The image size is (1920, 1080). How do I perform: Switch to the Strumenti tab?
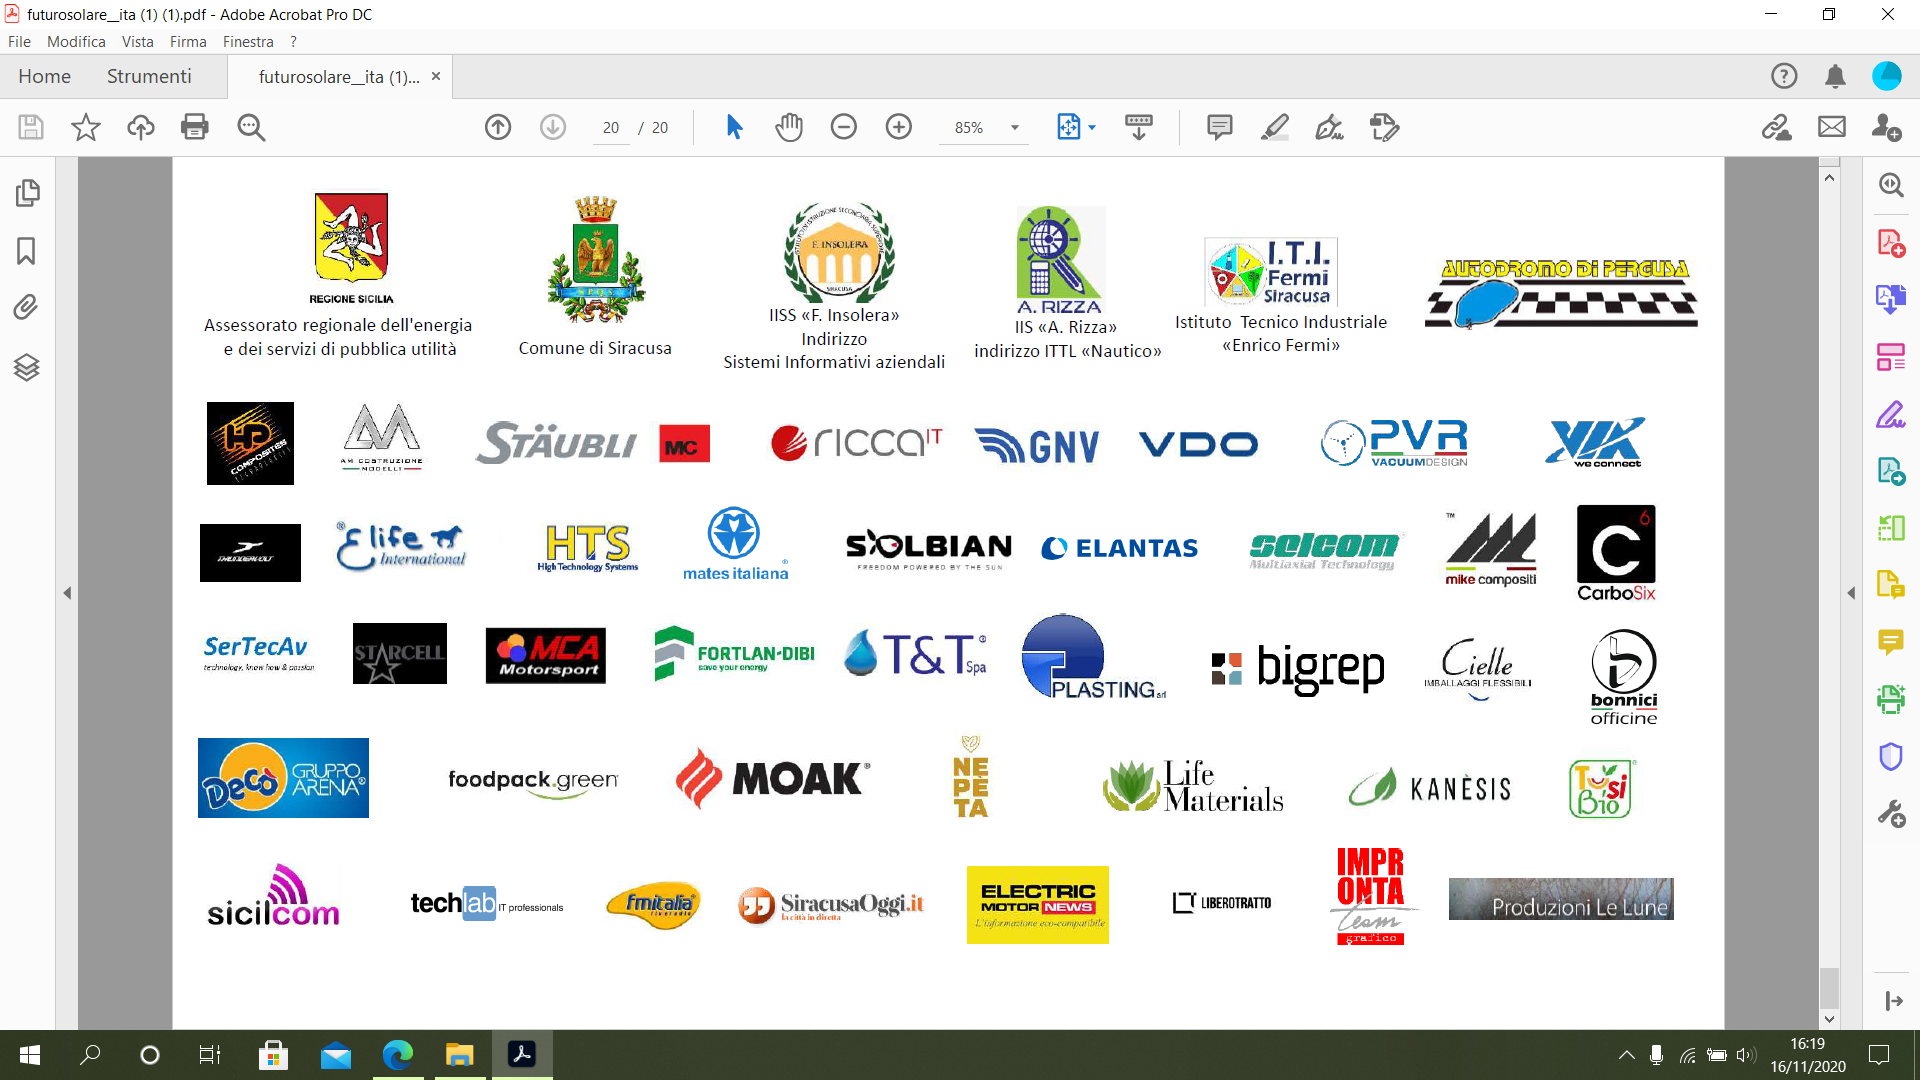pyautogui.click(x=149, y=77)
